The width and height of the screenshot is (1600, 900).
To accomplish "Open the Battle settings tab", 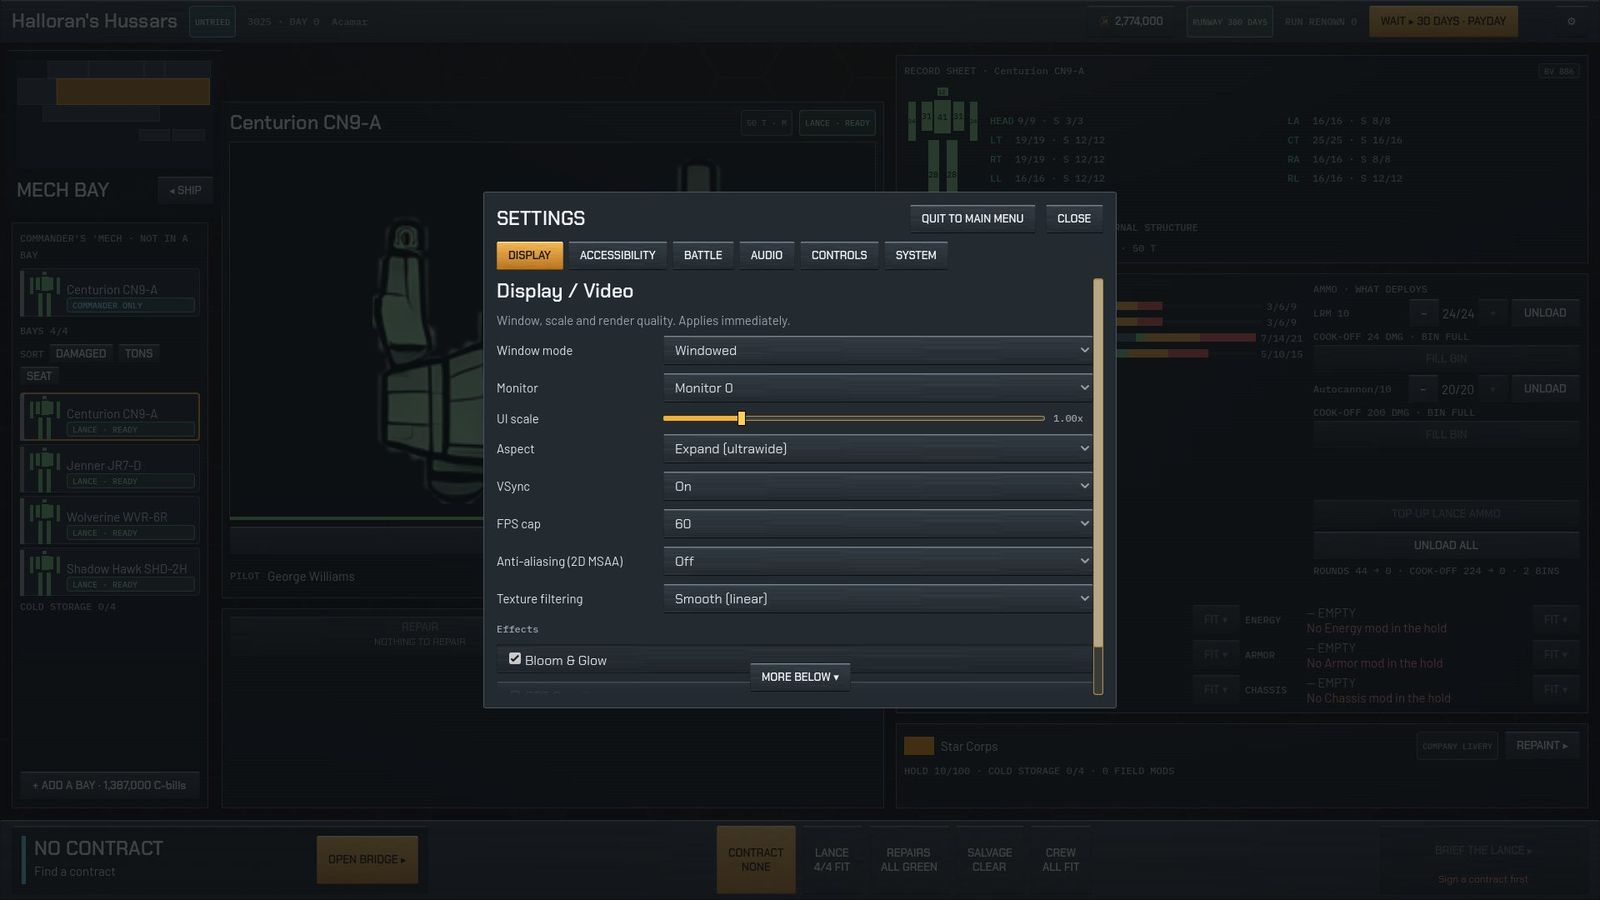I will click(x=703, y=255).
